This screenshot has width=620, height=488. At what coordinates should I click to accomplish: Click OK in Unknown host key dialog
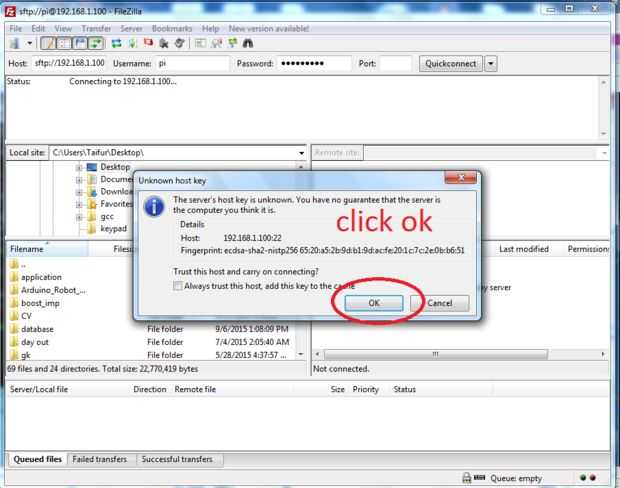pyautogui.click(x=374, y=303)
